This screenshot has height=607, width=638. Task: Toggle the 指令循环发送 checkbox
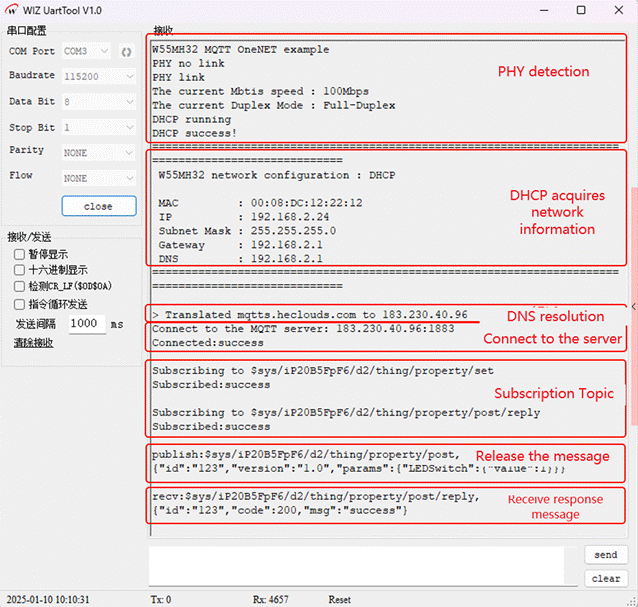pos(19,304)
